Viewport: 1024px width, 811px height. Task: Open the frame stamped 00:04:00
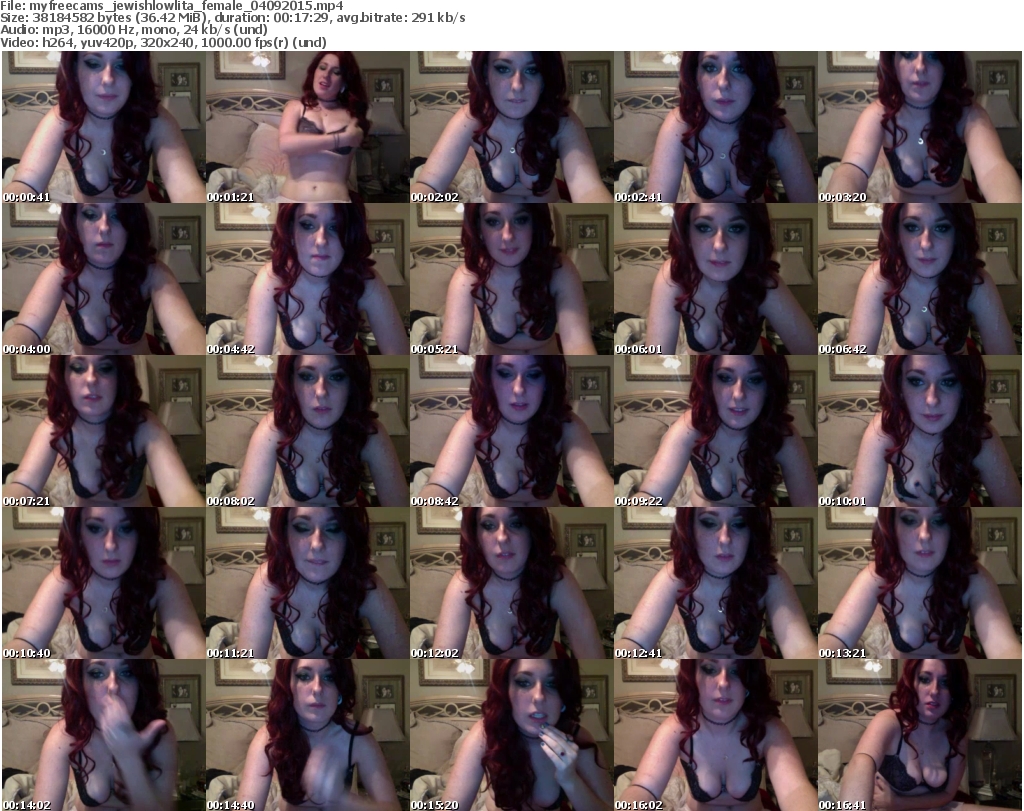tap(103, 279)
